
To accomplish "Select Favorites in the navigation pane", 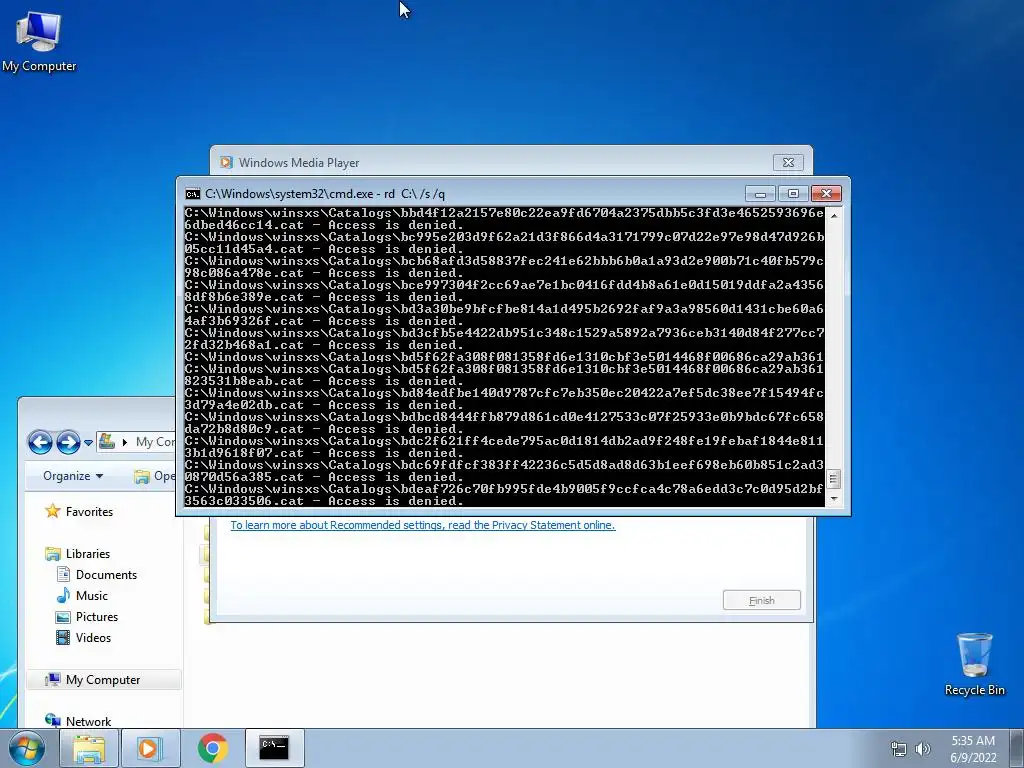I will pyautogui.click(x=79, y=511).
